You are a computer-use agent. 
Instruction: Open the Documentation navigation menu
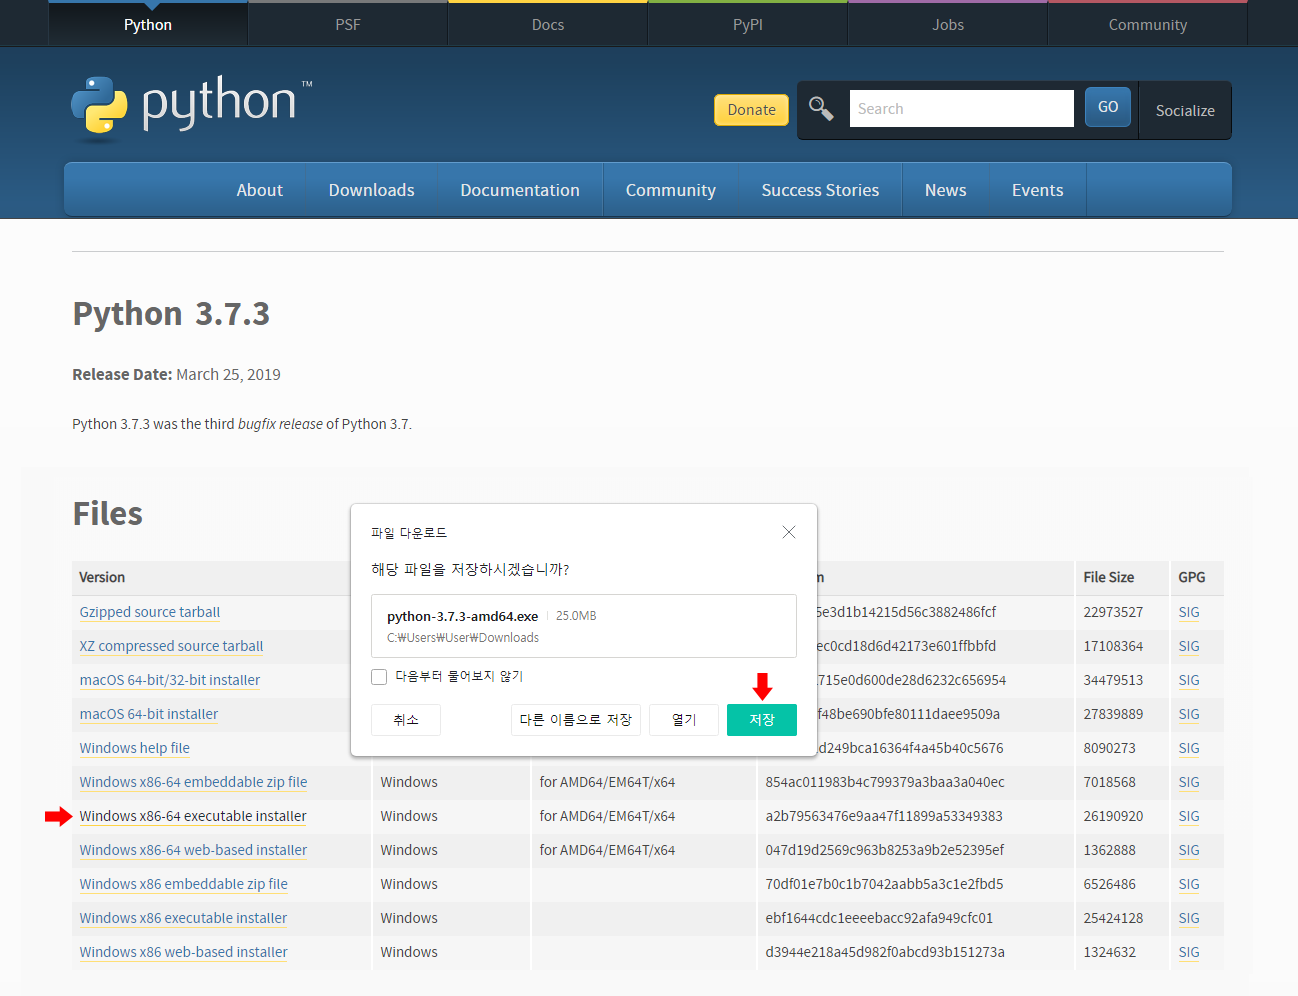click(x=520, y=190)
